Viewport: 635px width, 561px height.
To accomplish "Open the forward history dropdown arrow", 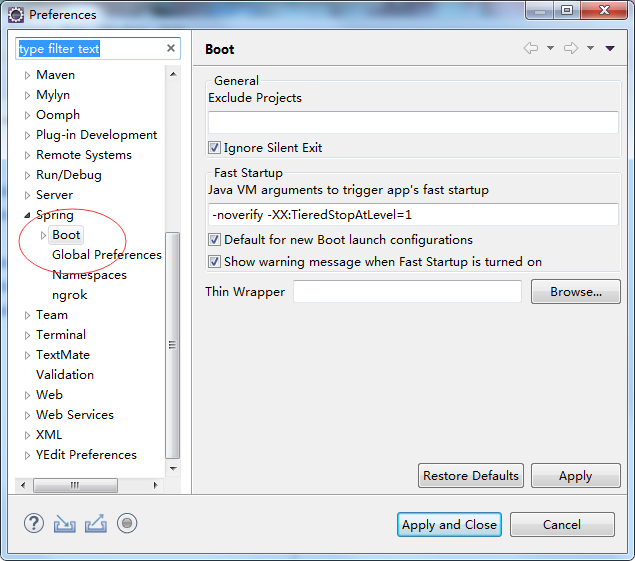I will click(590, 48).
